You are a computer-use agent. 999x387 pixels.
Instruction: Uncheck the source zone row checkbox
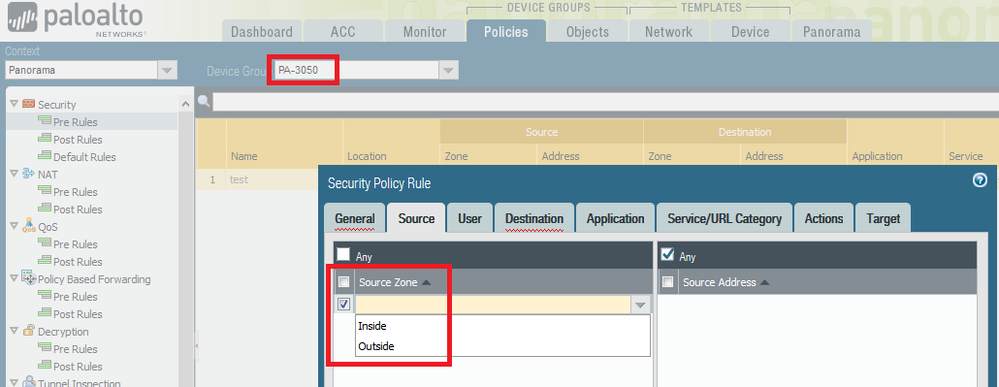click(x=343, y=304)
